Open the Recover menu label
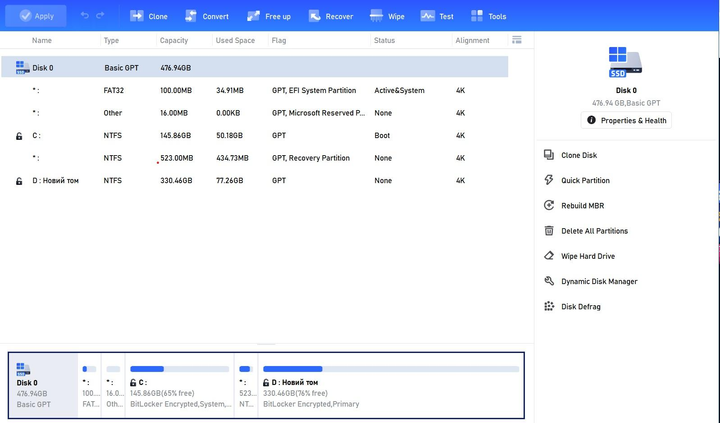The image size is (720, 423). (339, 17)
